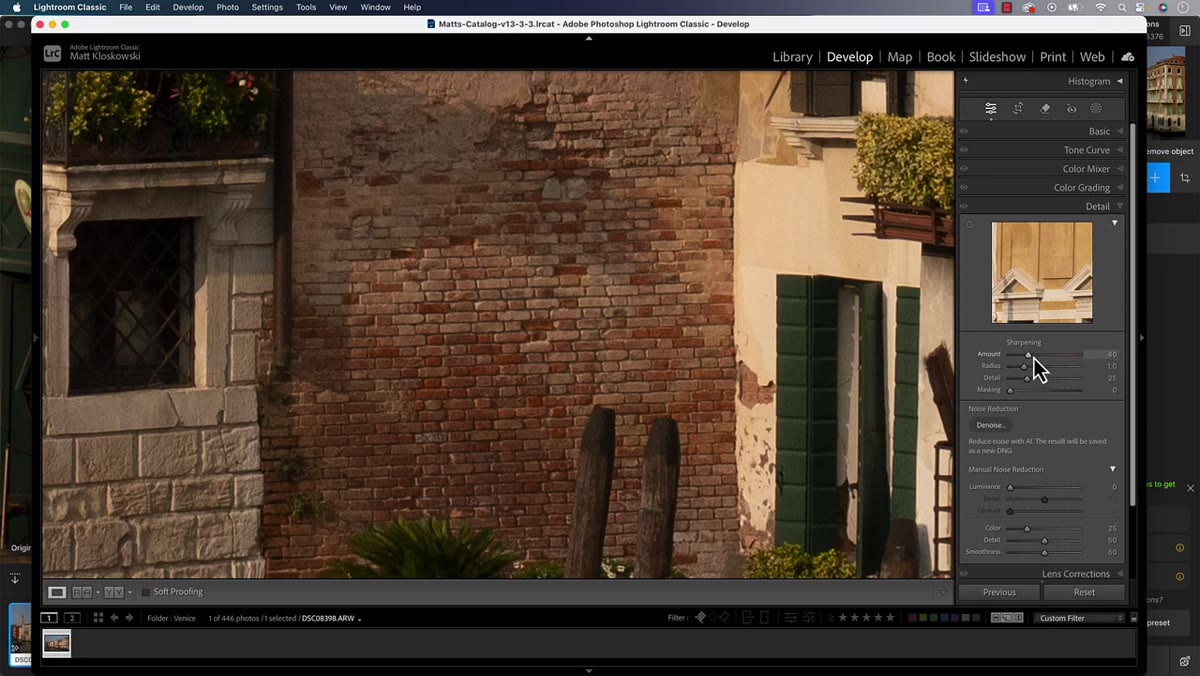Click the Spotlight search icon in menu bar
Image resolution: width=1200 pixels, height=676 pixels.
coord(1123,7)
